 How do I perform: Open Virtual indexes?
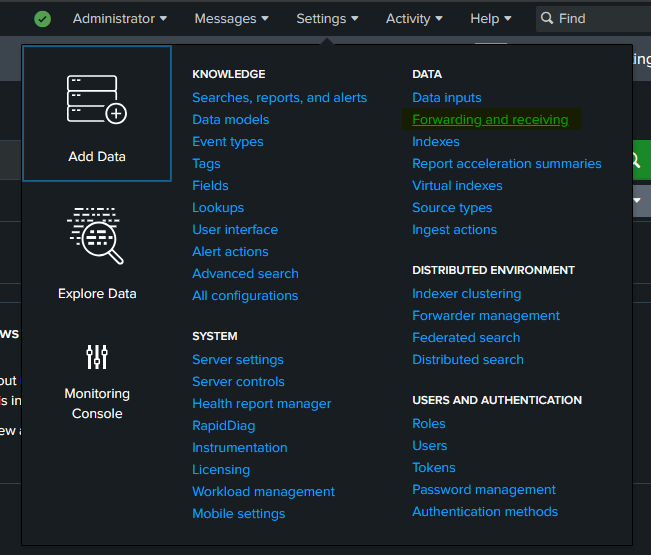[x=457, y=186]
